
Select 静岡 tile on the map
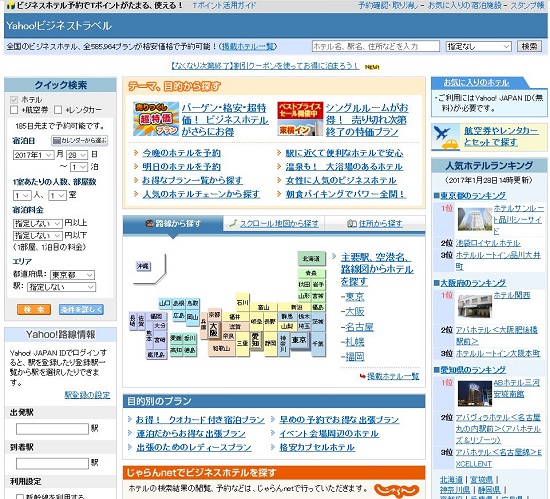coord(270,343)
